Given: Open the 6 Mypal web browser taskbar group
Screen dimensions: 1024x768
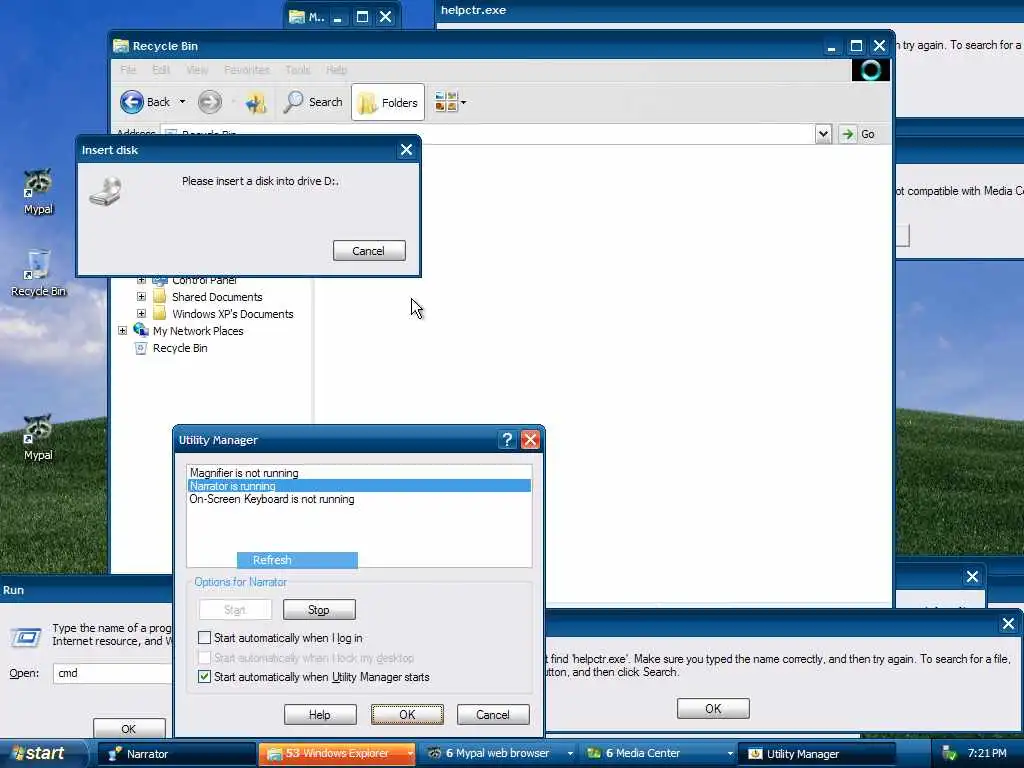Looking at the screenshot, I should click(x=498, y=754).
